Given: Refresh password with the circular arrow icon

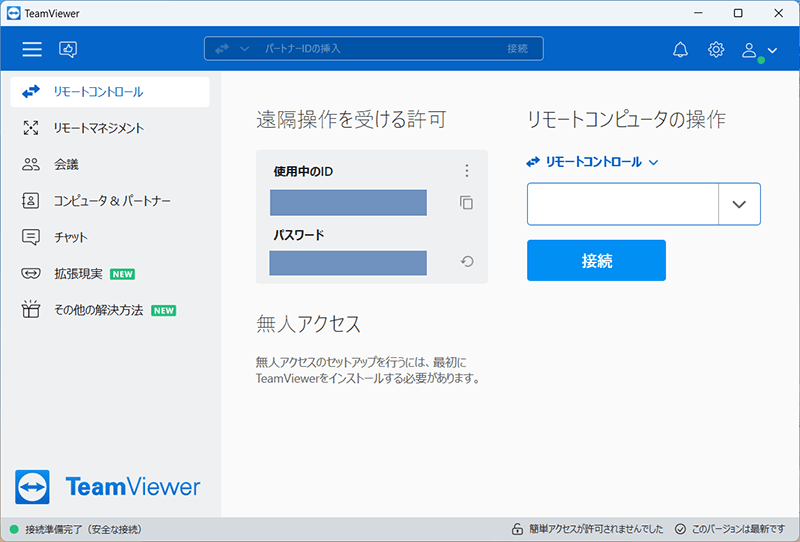Looking at the screenshot, I should pyautogui.click(x=467, y=262).
